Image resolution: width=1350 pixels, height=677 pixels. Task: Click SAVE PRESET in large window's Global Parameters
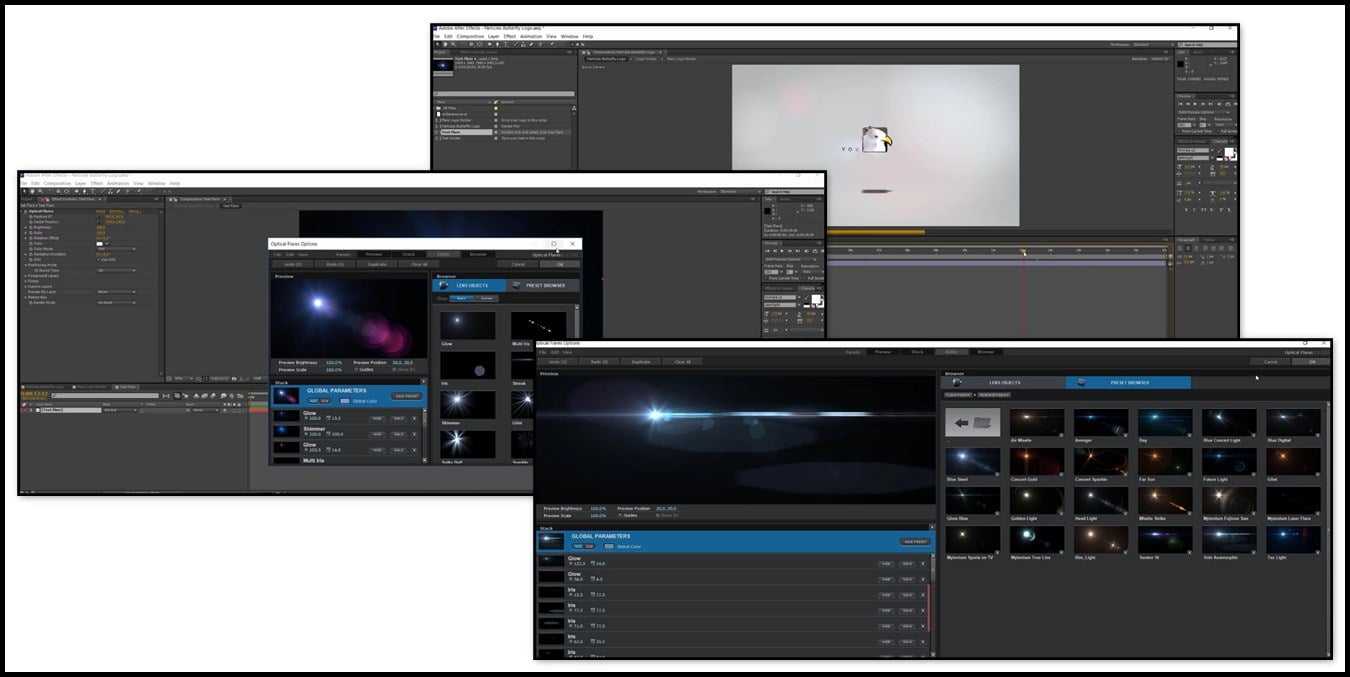(914, 542)
